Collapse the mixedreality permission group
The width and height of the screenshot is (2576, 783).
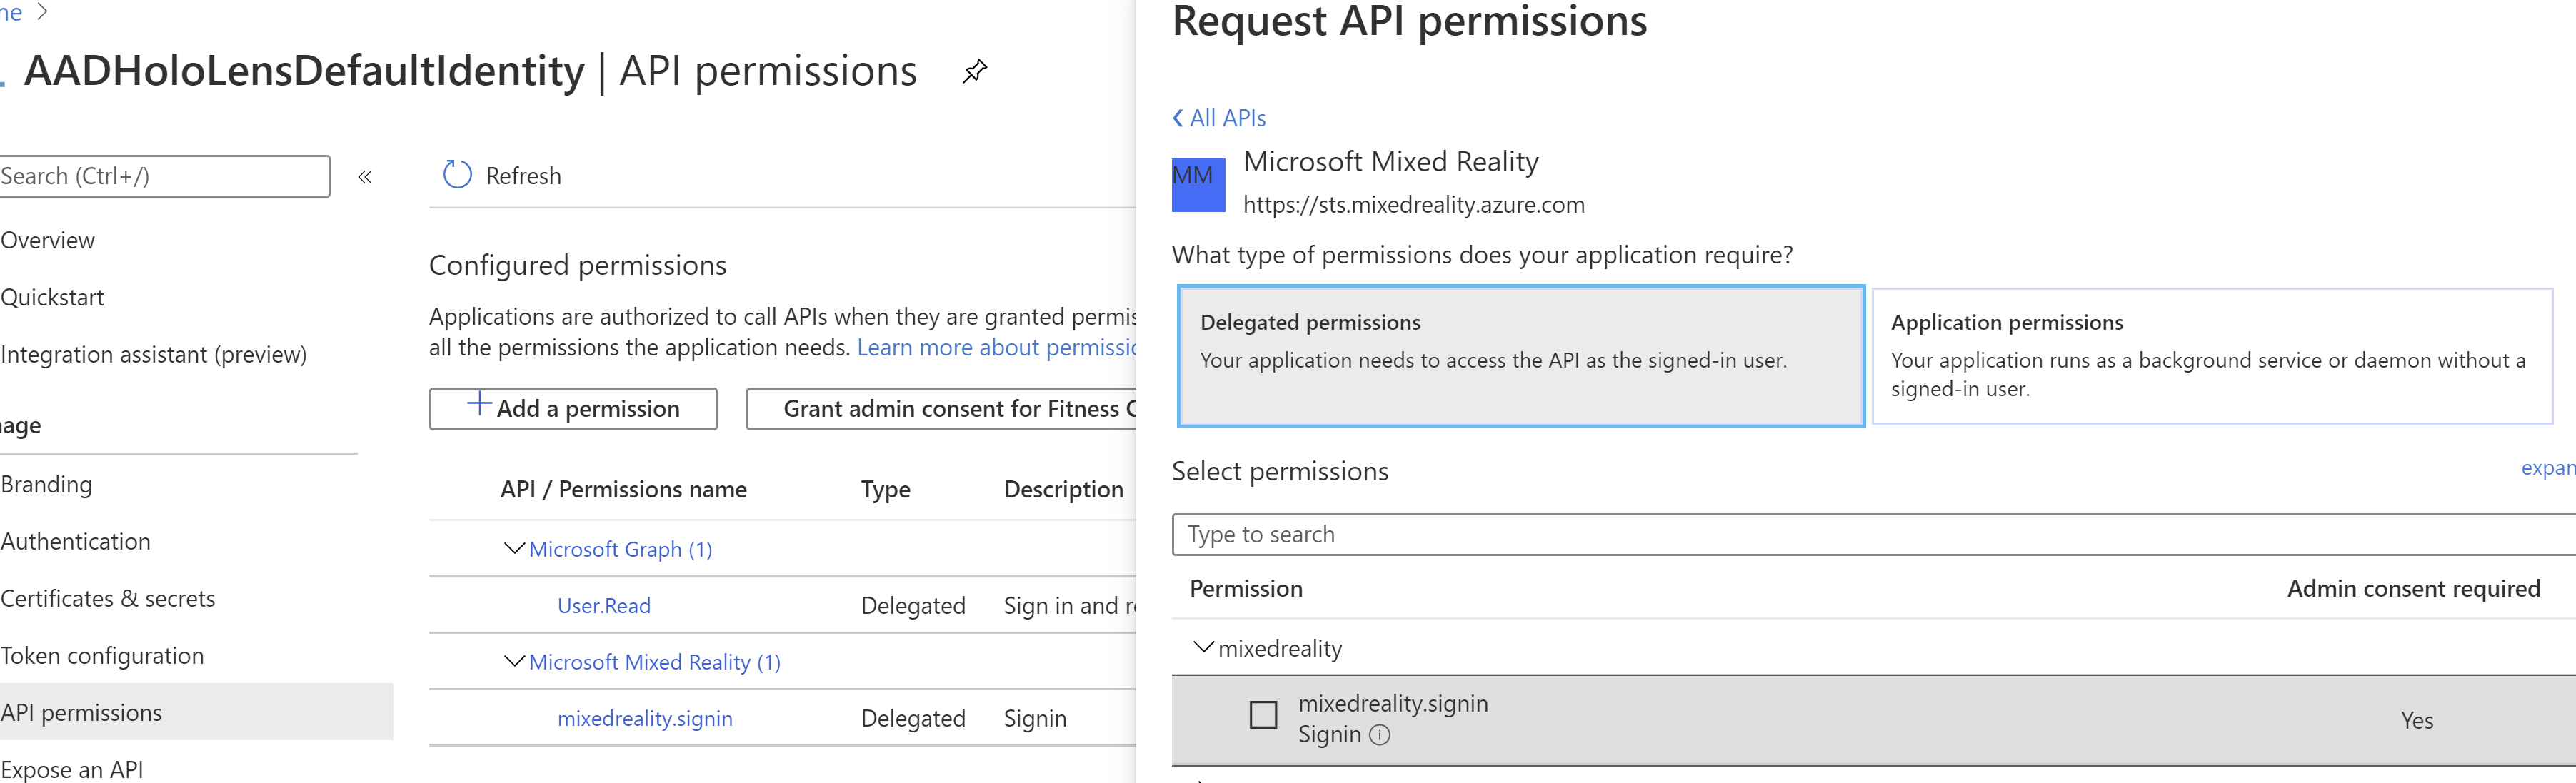coord(1204,647)
